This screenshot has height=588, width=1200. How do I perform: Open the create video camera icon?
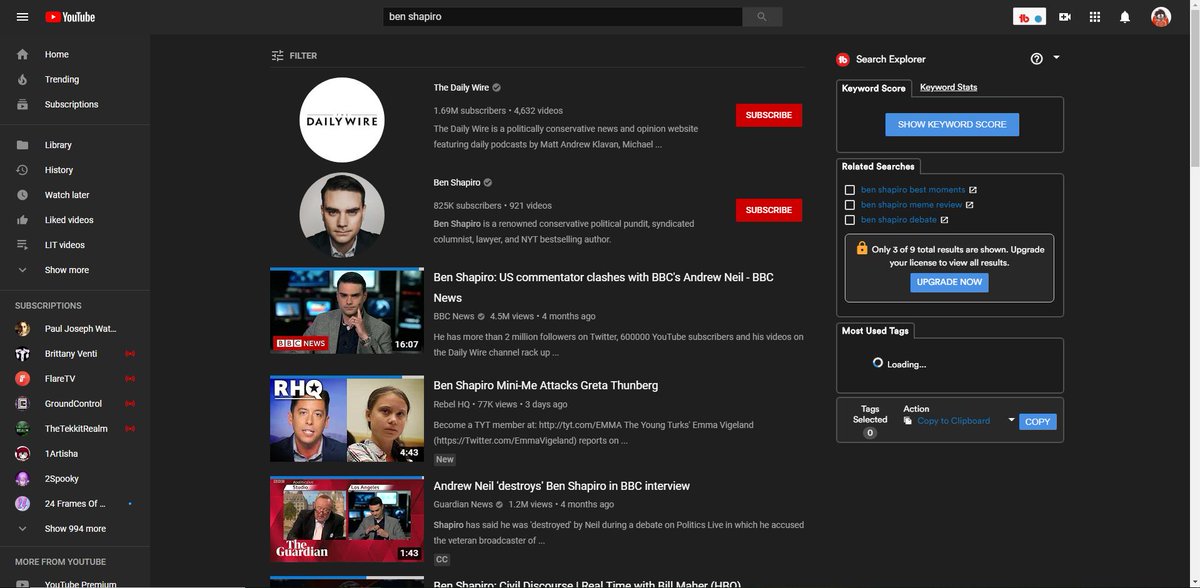pyautogui.click(x=1065, y=17)
